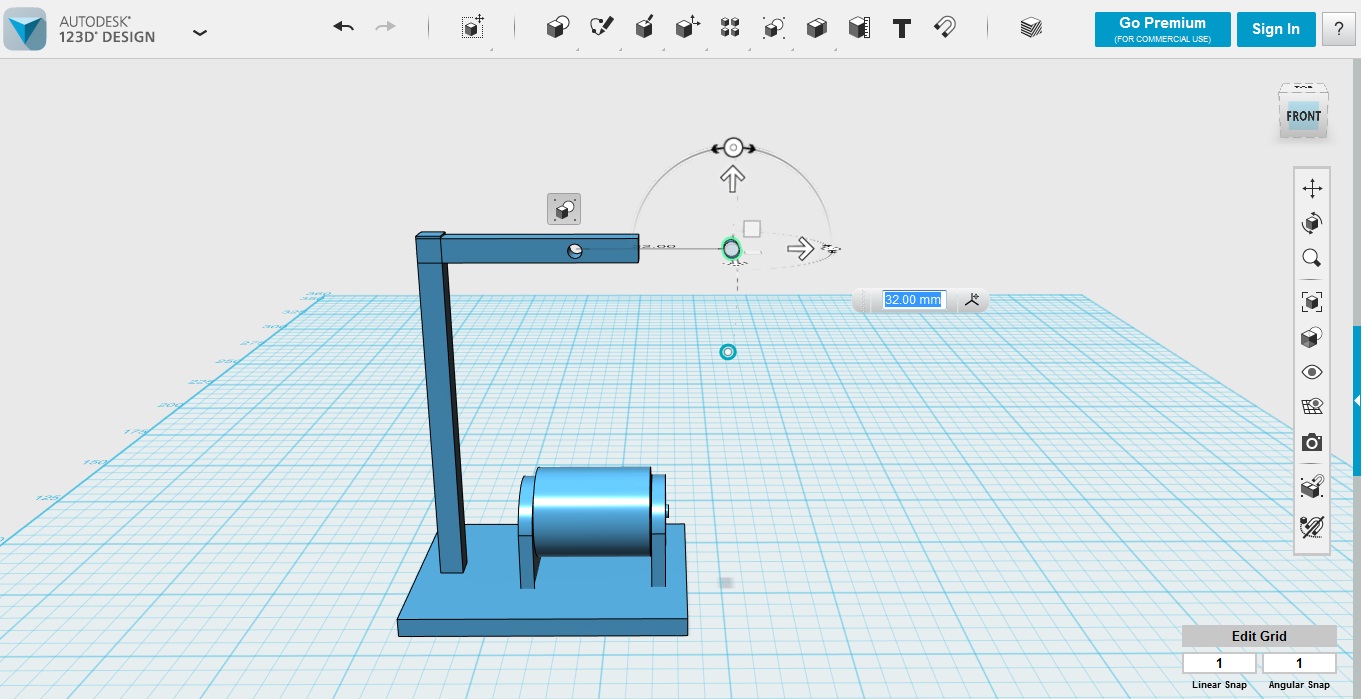Open the Autodesk 123D Design application menu

click(x=200, y=32)
